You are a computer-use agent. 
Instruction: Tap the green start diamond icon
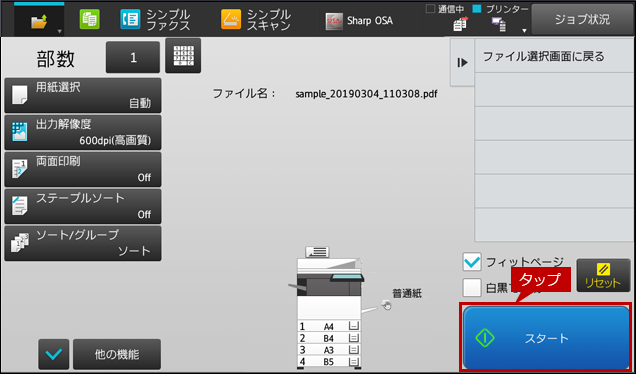485,337
